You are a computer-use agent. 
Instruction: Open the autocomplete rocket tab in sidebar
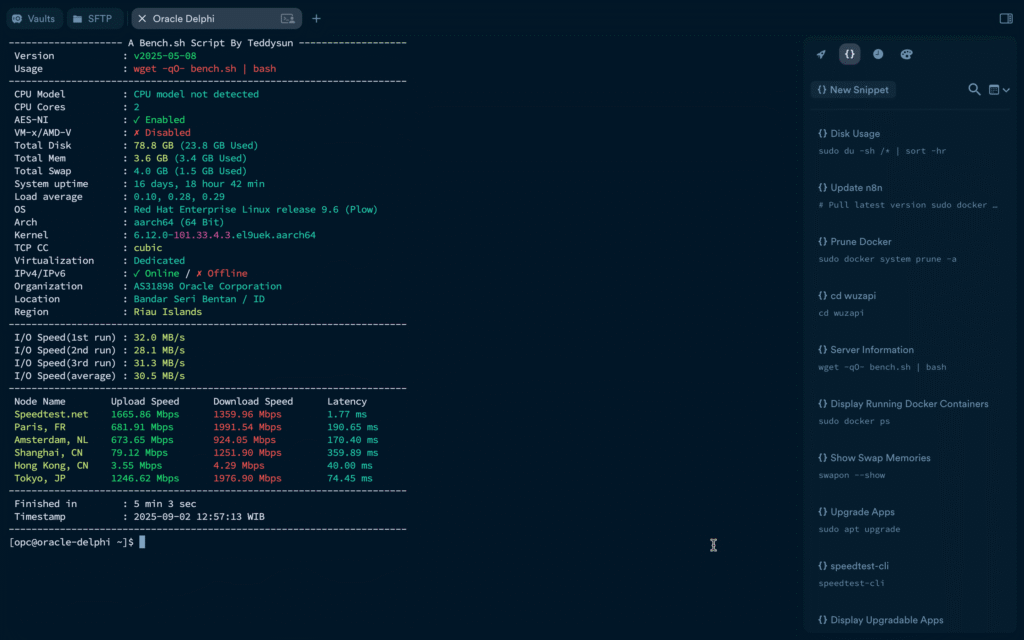(x=821, y=55)
